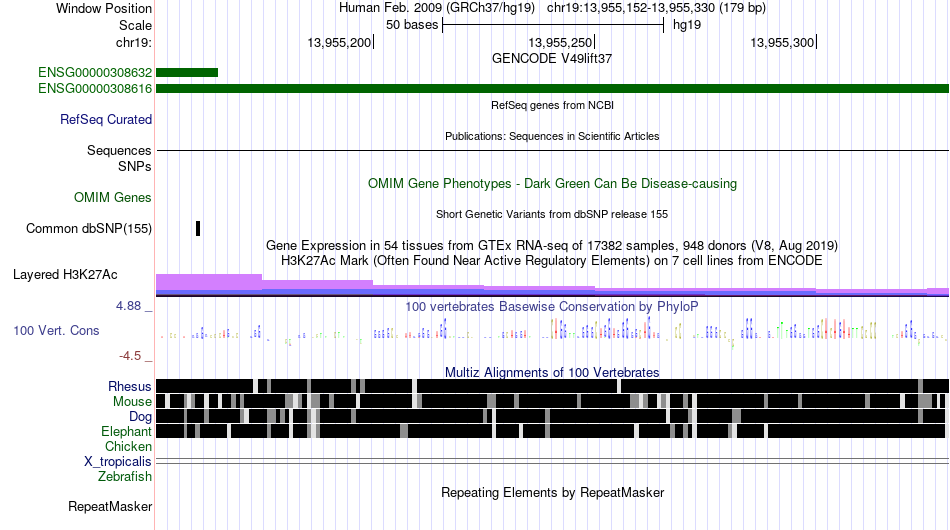Image resolution: width=950 pixels, height=530 pixels.
Task: Click the chr19: ruler label
Action: (134, 42)
